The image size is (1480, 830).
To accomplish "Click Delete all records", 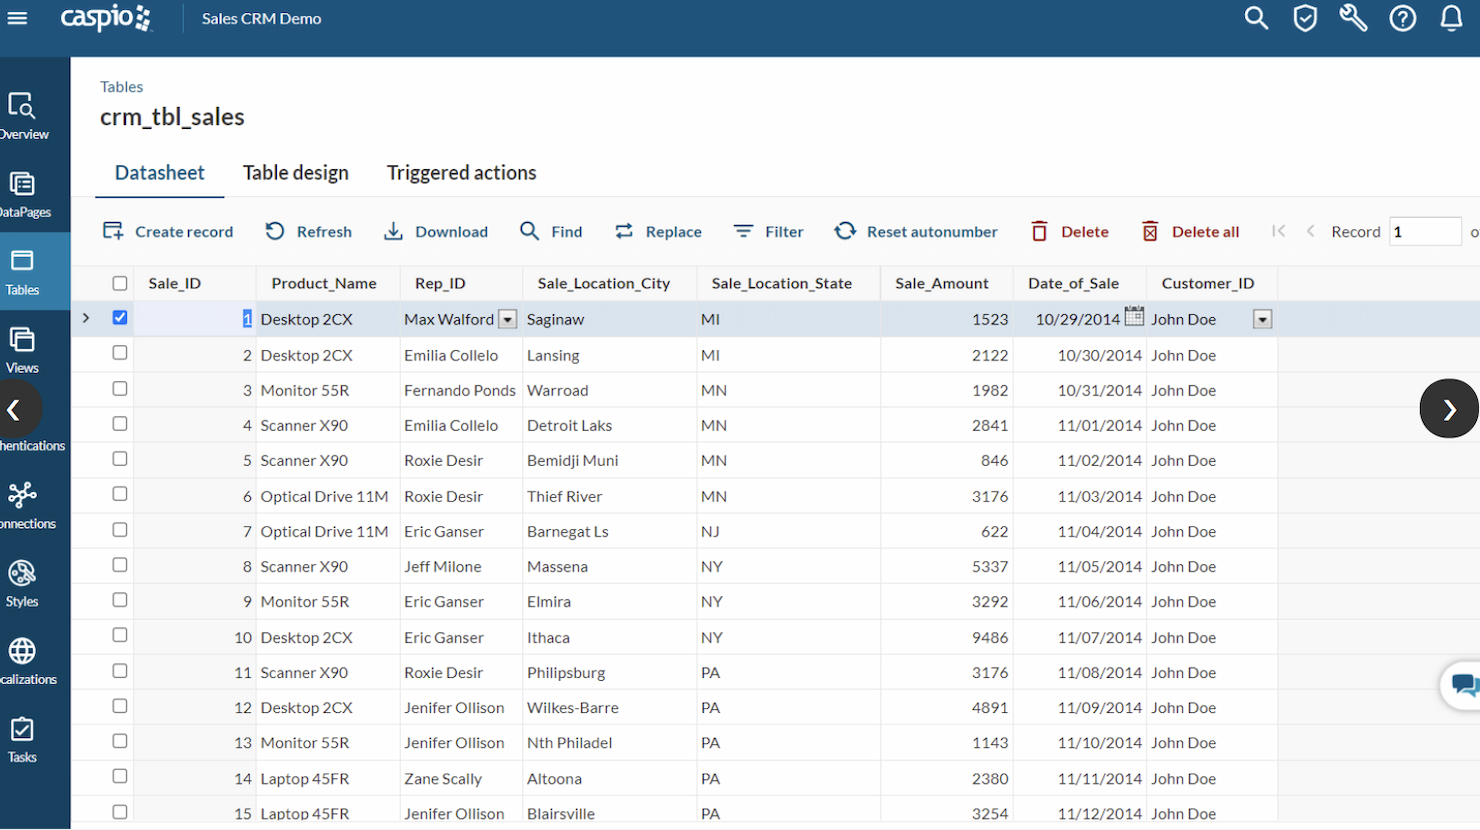I will pyautogui.click(x=1190, y=231).
